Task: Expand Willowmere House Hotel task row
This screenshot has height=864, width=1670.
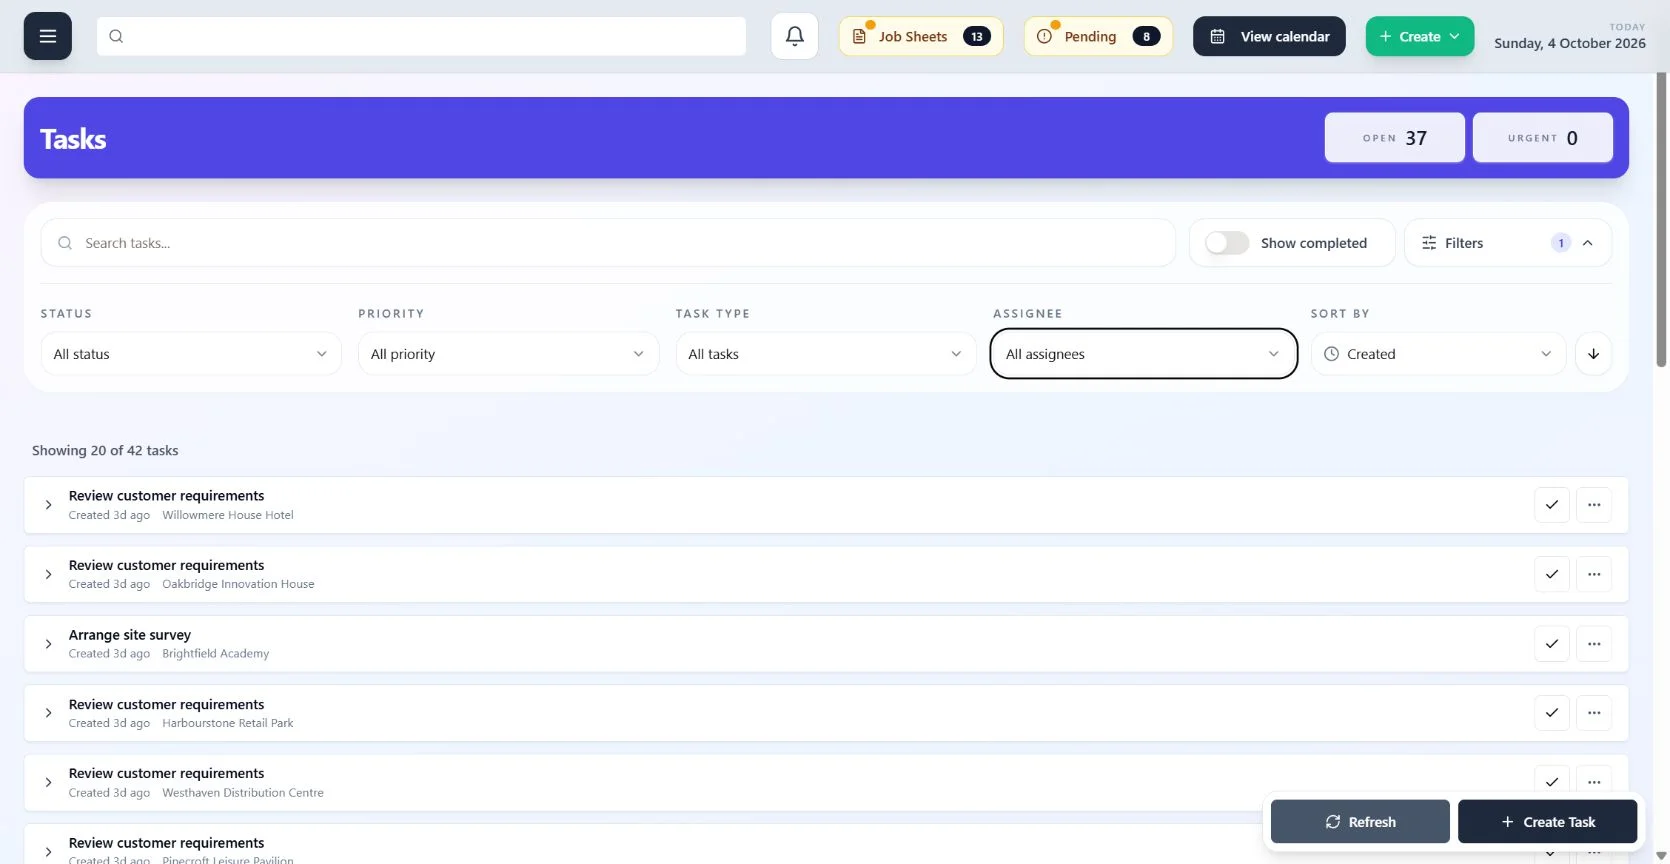Action: 48,505
